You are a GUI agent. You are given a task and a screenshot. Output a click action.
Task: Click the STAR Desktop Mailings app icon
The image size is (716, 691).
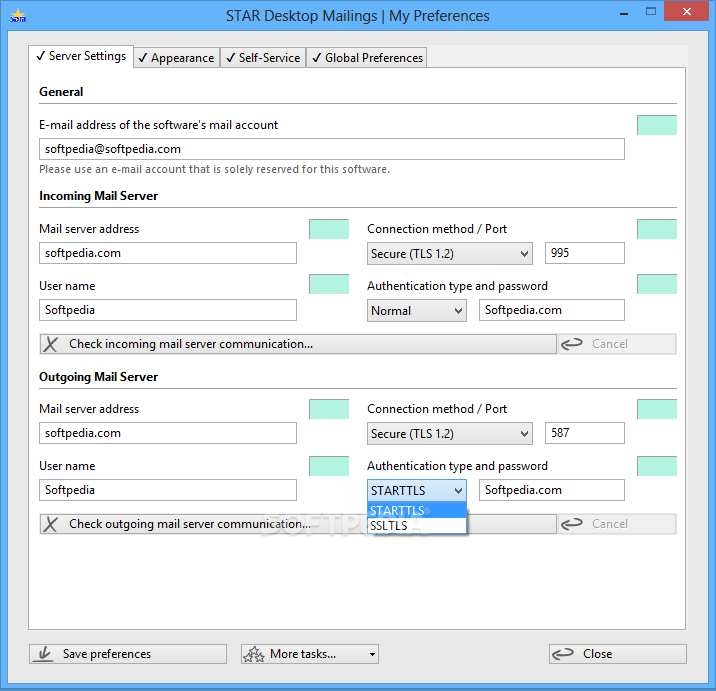[x=18, y=16]
